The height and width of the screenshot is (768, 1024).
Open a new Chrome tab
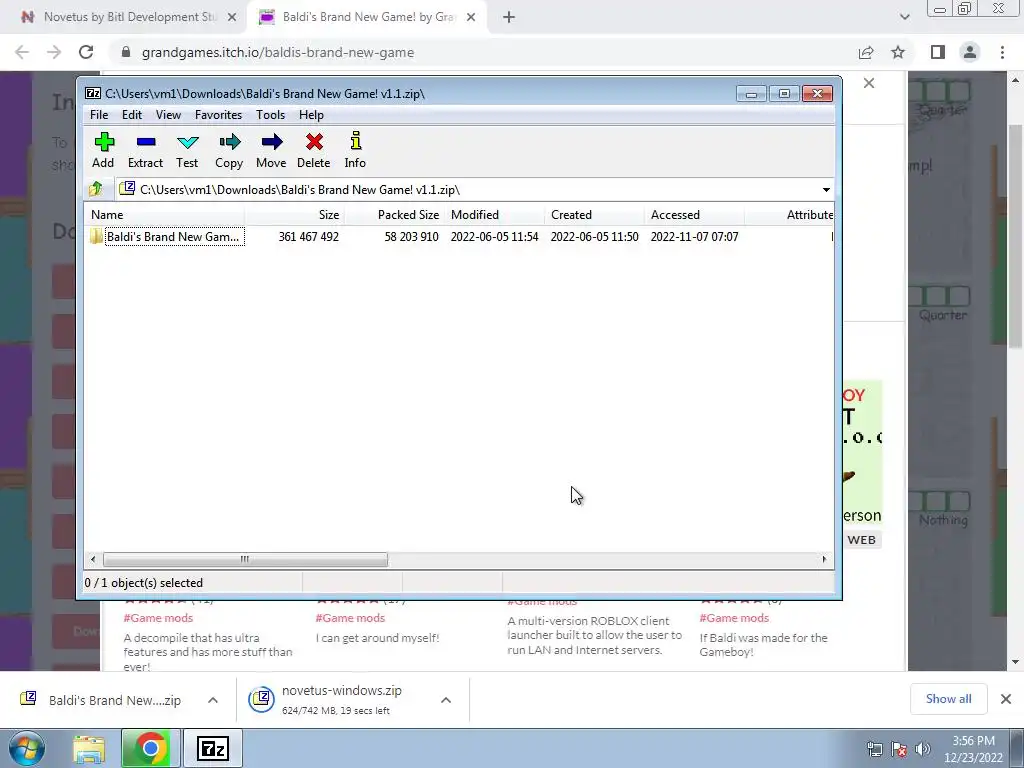(x=509, y=17)
